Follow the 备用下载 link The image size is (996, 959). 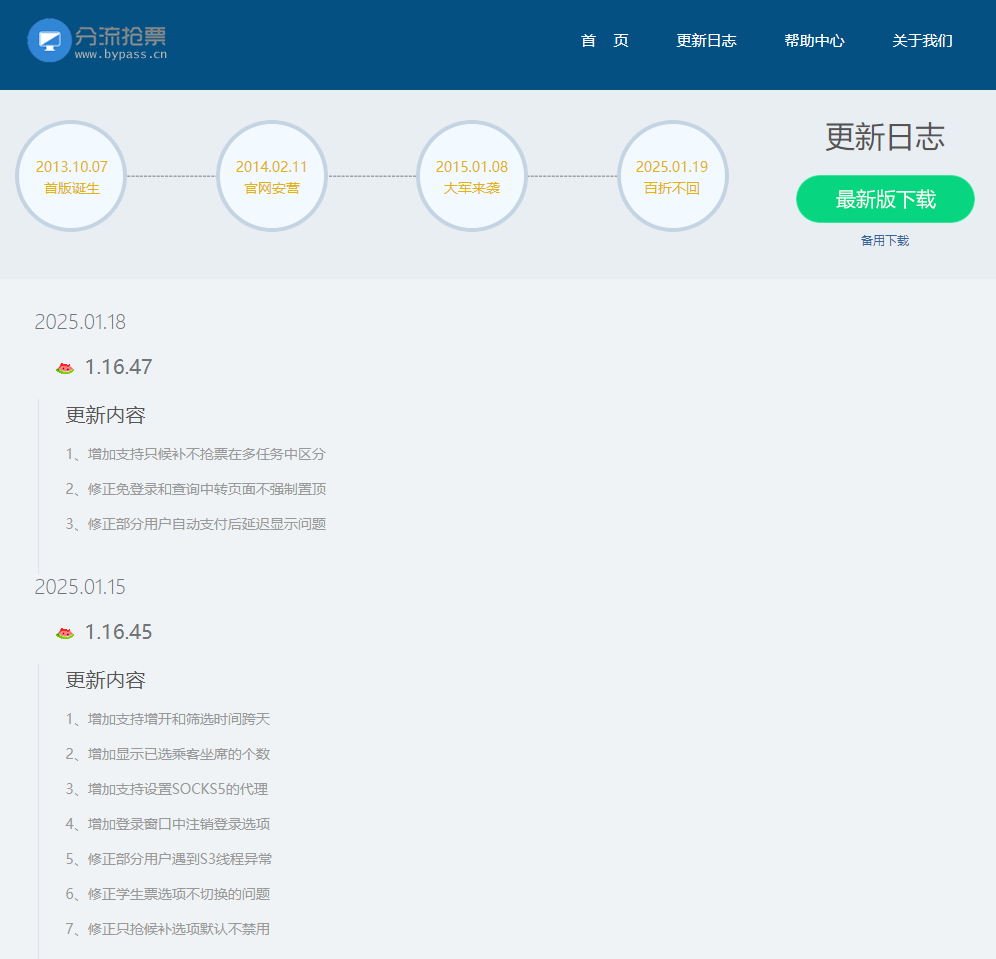[x=885, y=240]
